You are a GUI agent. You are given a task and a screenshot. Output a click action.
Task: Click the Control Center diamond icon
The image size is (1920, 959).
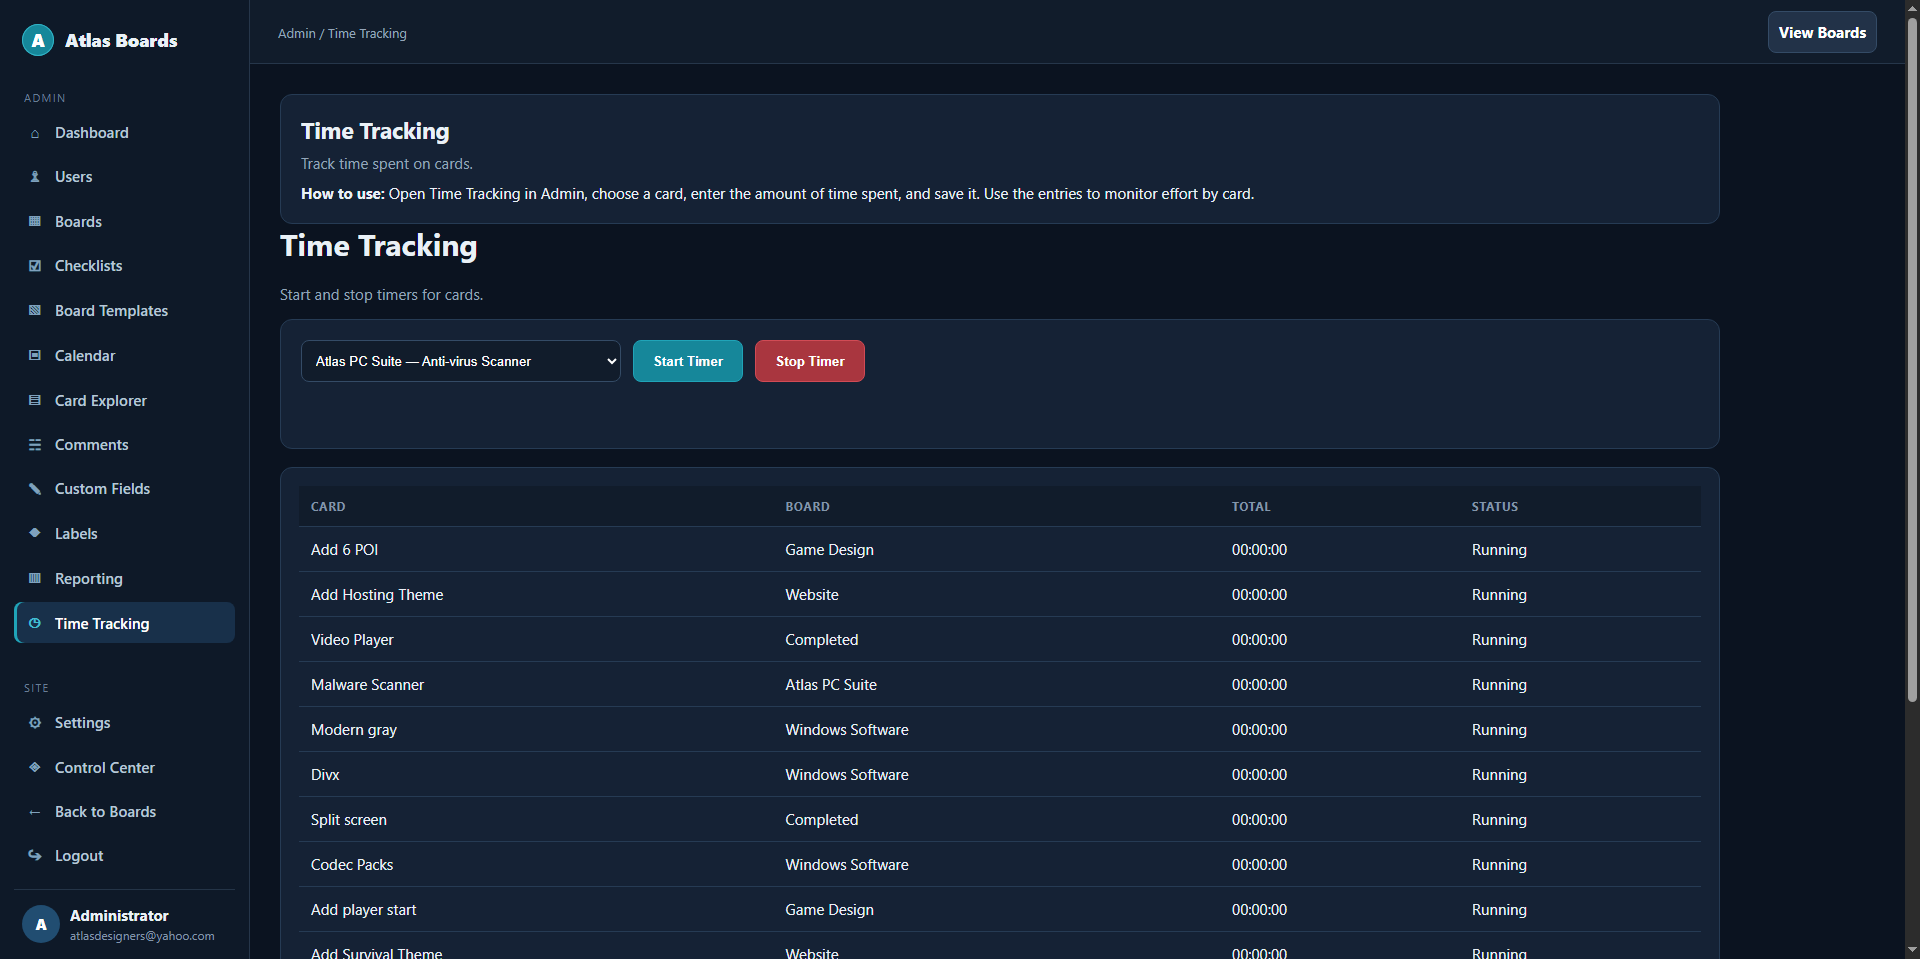click(35, 768)
